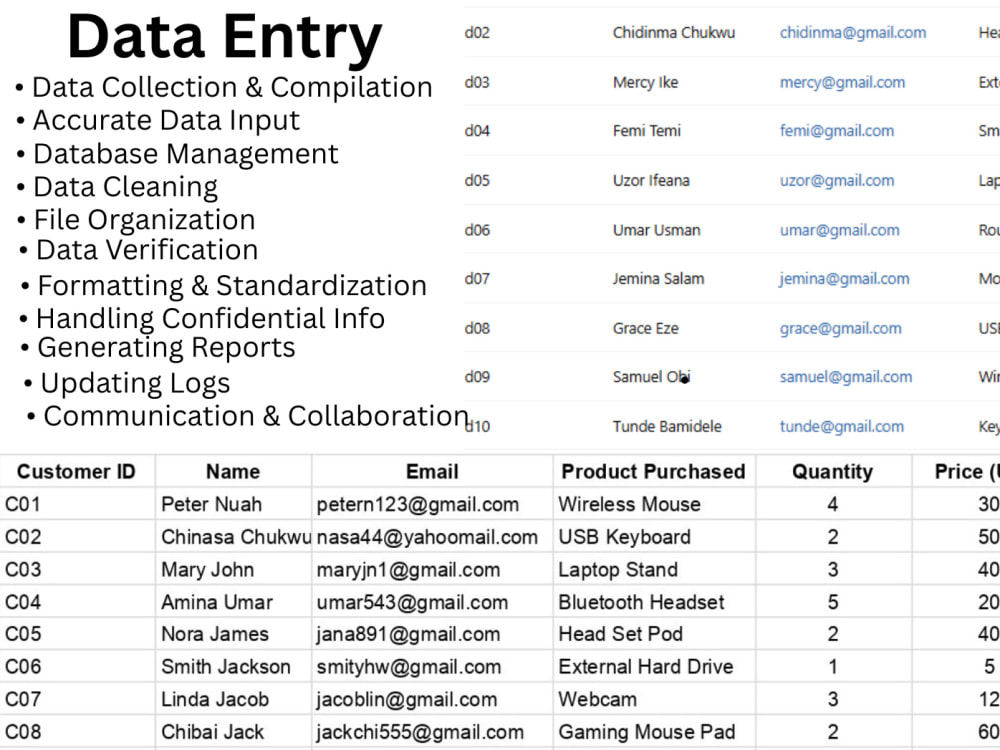1000x750 pixels.
Task: Select the Amina Umar name cell
Action: point(233,602)
